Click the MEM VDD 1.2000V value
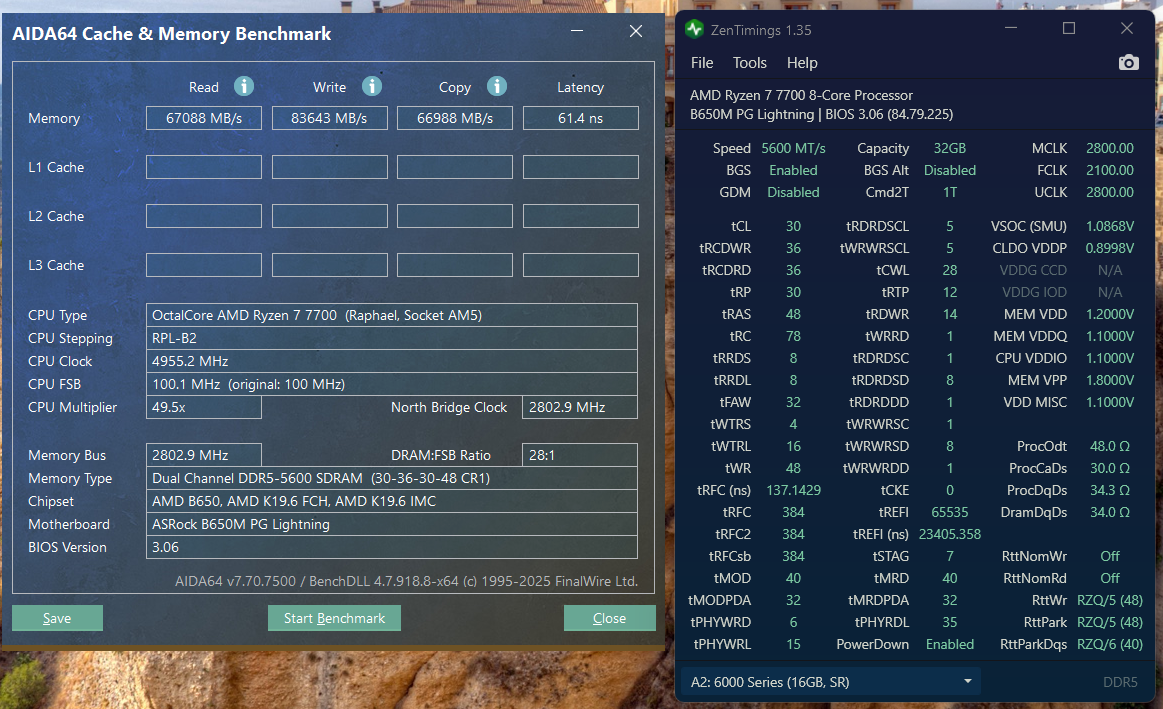1163x709 pixels. tap(1110, 314)
